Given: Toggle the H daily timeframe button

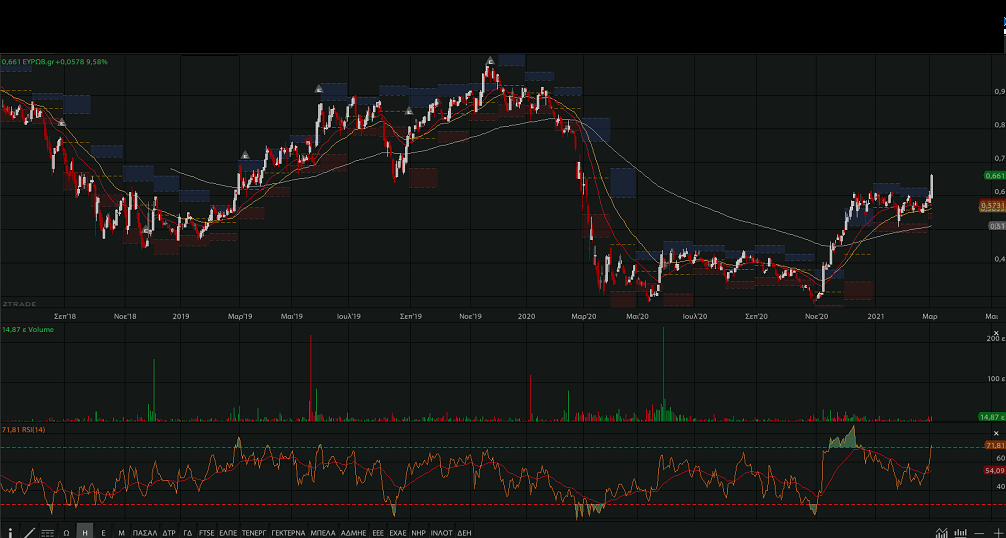Looking at the screenshot, I should pyautogui.click(x=85, y=532).
